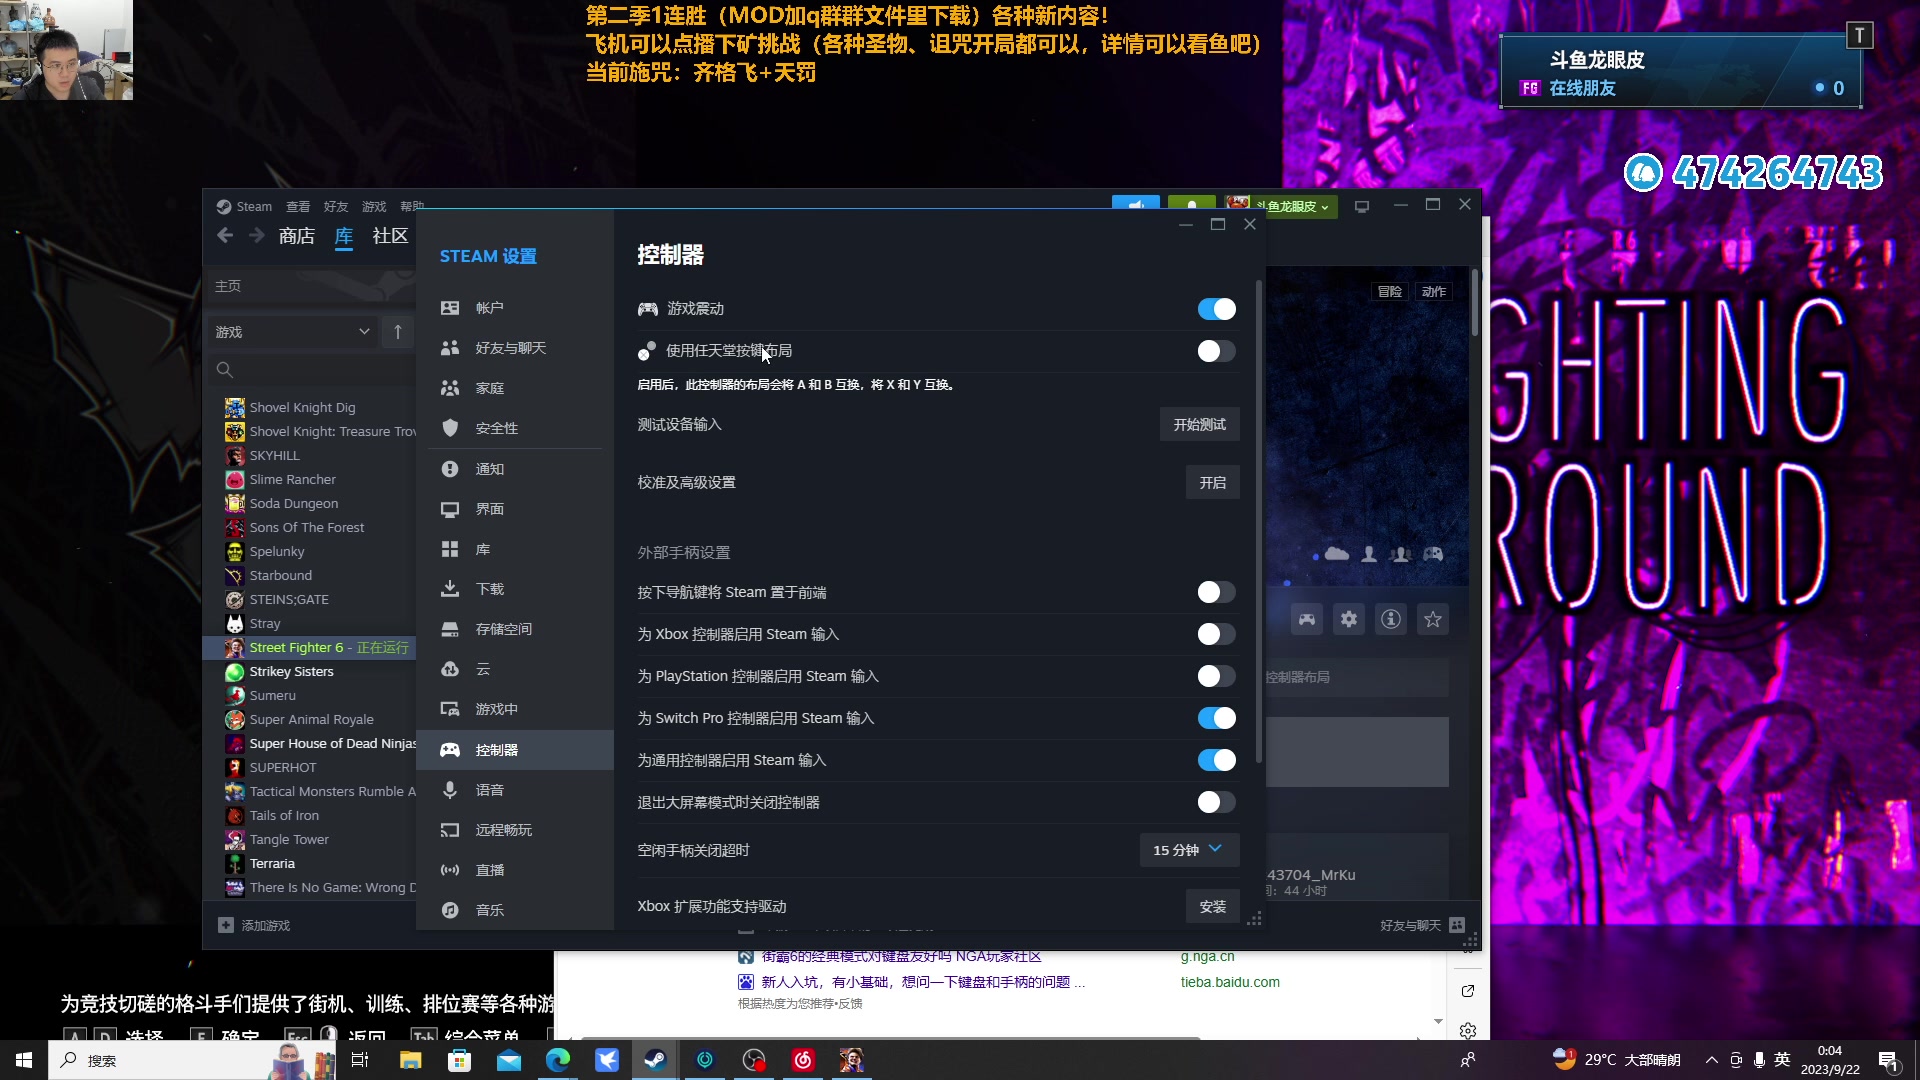Click the favorite star icon on game page
The image size is (1920, 1080).
1433,619
